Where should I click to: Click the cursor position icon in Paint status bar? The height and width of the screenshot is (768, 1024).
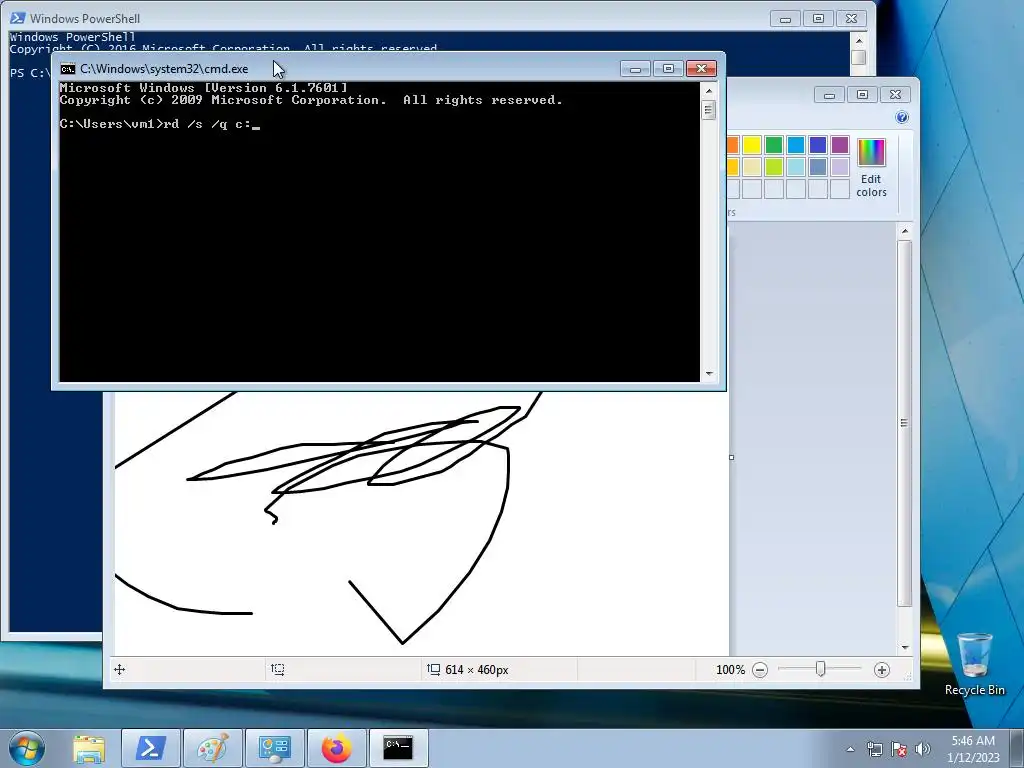pyautogui.click(x=120, y=669)
